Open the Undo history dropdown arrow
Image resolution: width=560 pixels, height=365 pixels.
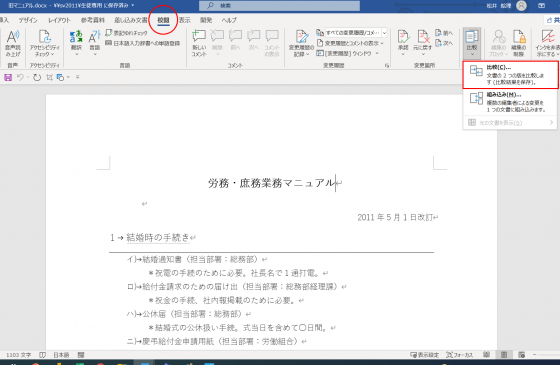click(x=28, y=77)
